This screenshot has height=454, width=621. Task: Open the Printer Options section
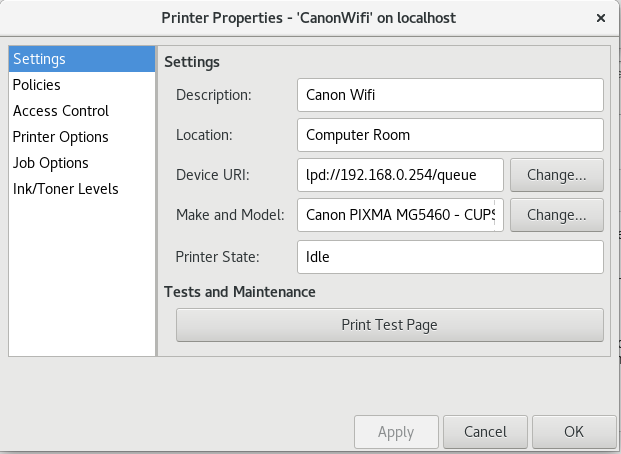pyautogui.click(x=82, y=137)
